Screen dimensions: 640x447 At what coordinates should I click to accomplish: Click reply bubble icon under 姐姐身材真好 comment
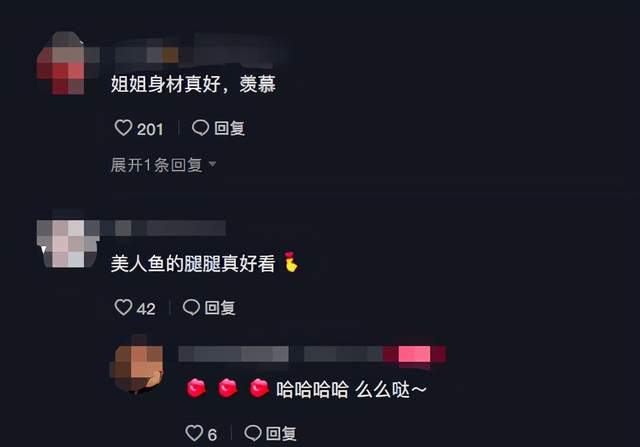pyautogui.click(x=200, y=128)
